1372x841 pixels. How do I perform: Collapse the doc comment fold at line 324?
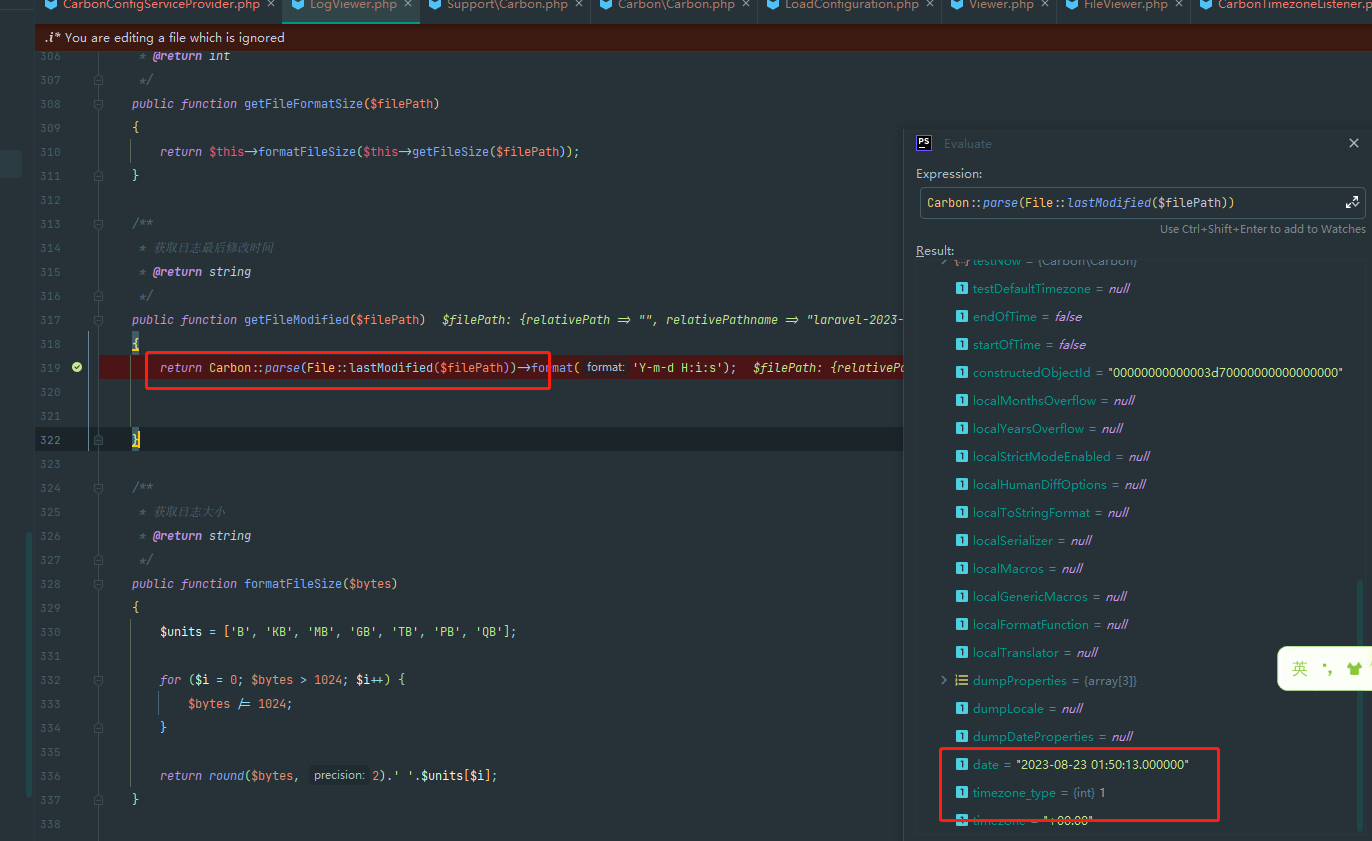pyautogui.click(x=98, y=488)
